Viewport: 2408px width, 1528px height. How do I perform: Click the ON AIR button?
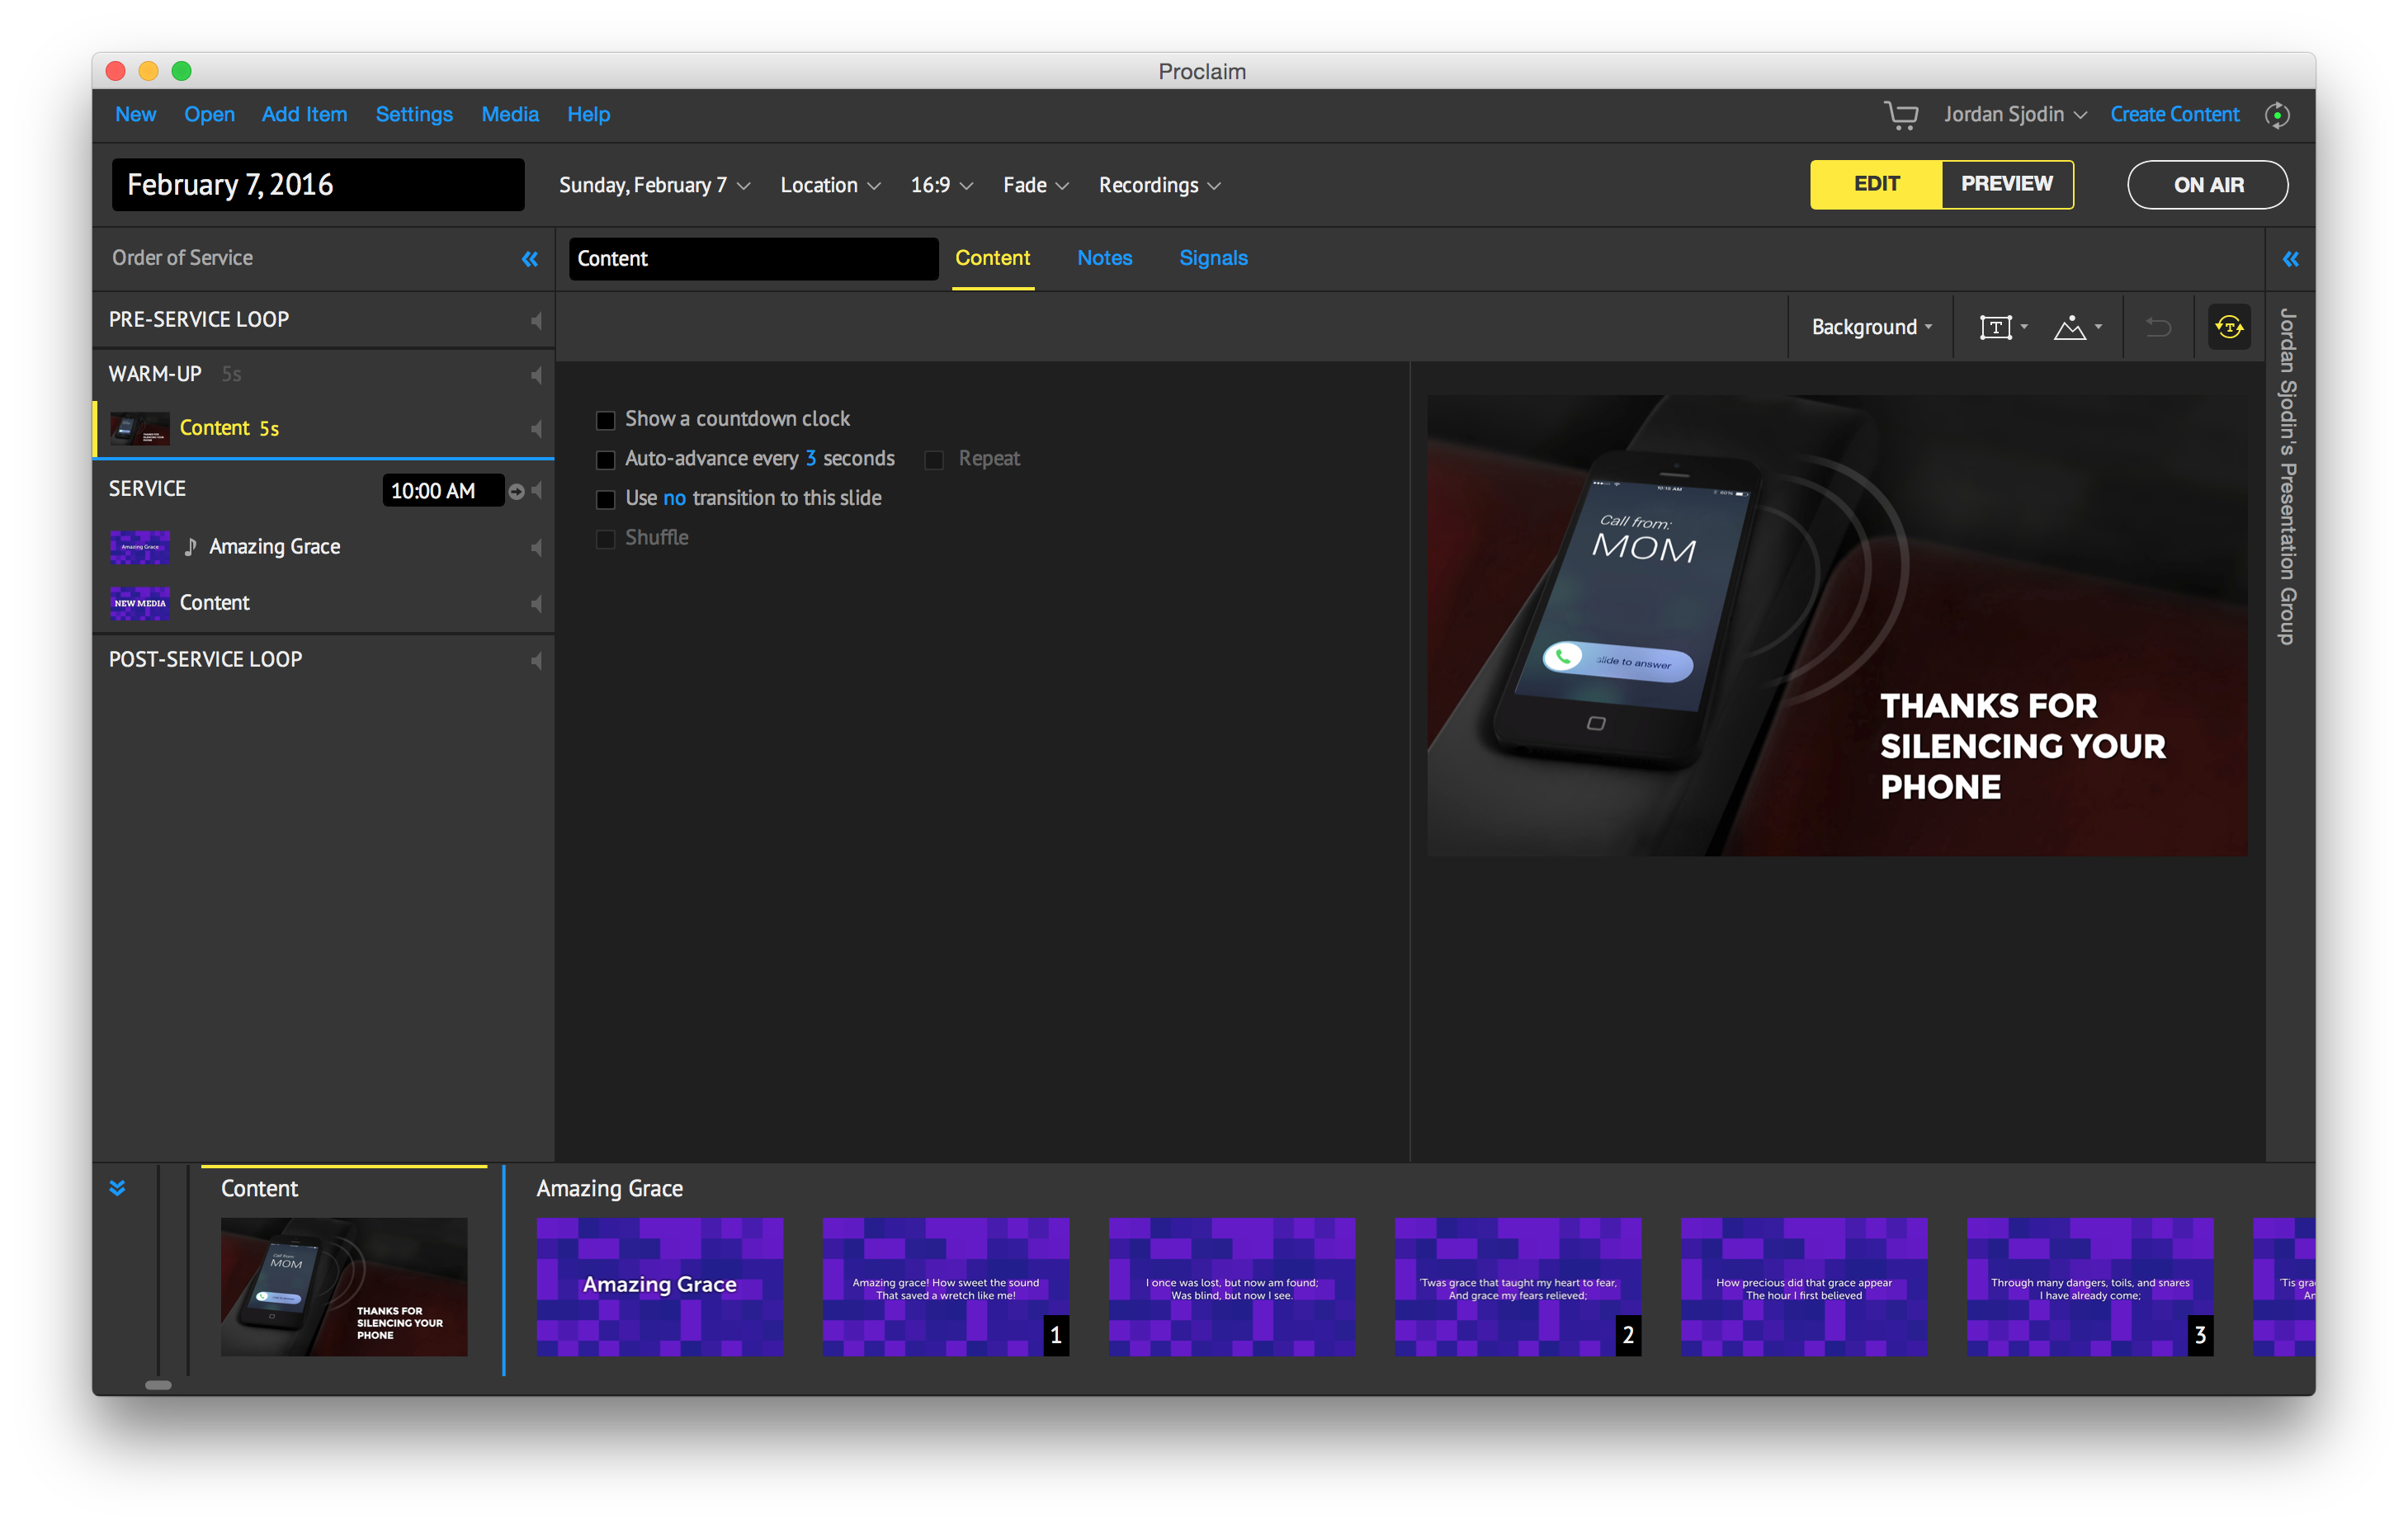[x=2207, y=185]
